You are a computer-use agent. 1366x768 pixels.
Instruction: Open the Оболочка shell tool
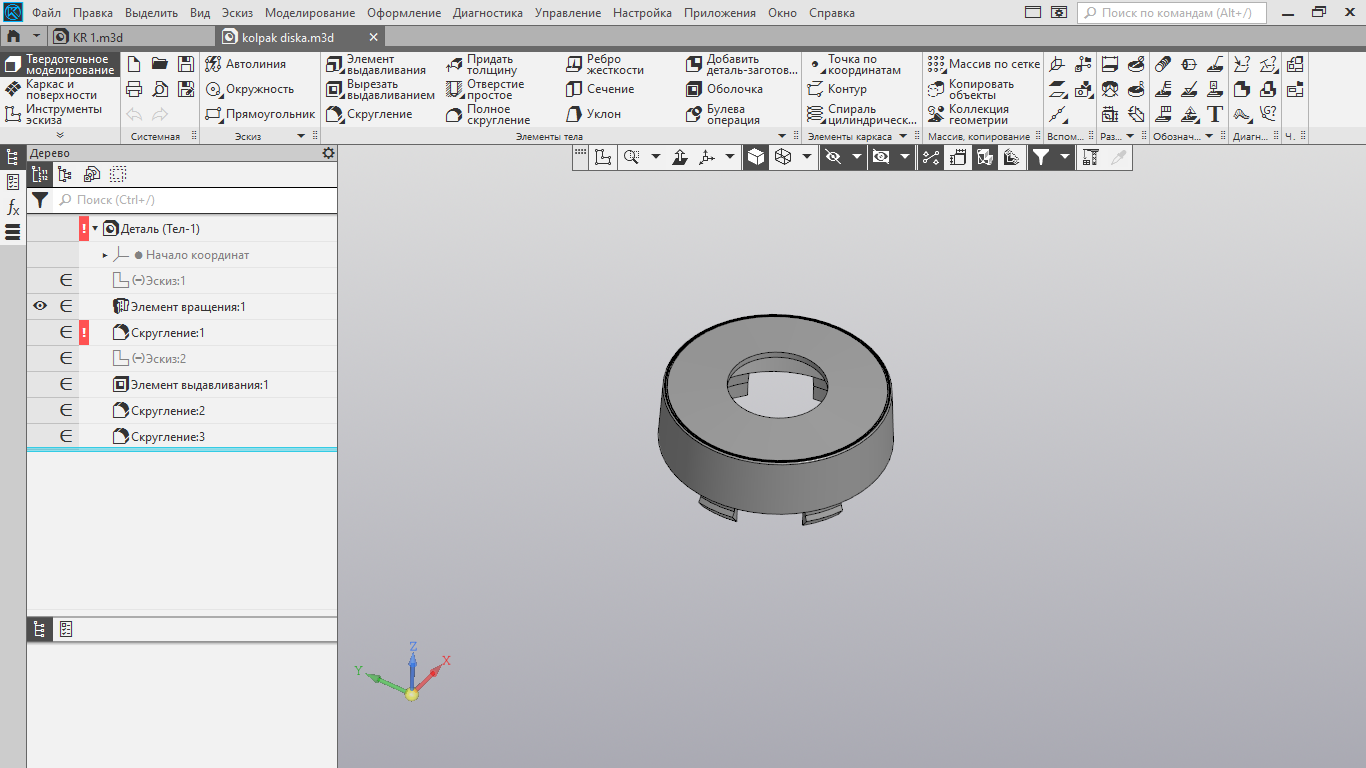725,89
